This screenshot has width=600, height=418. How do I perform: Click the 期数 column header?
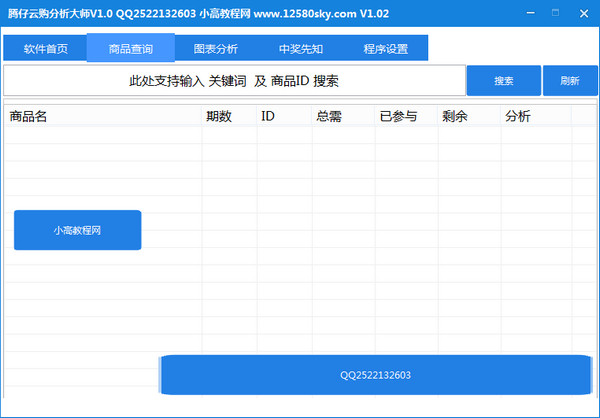(x=229, y=117)
